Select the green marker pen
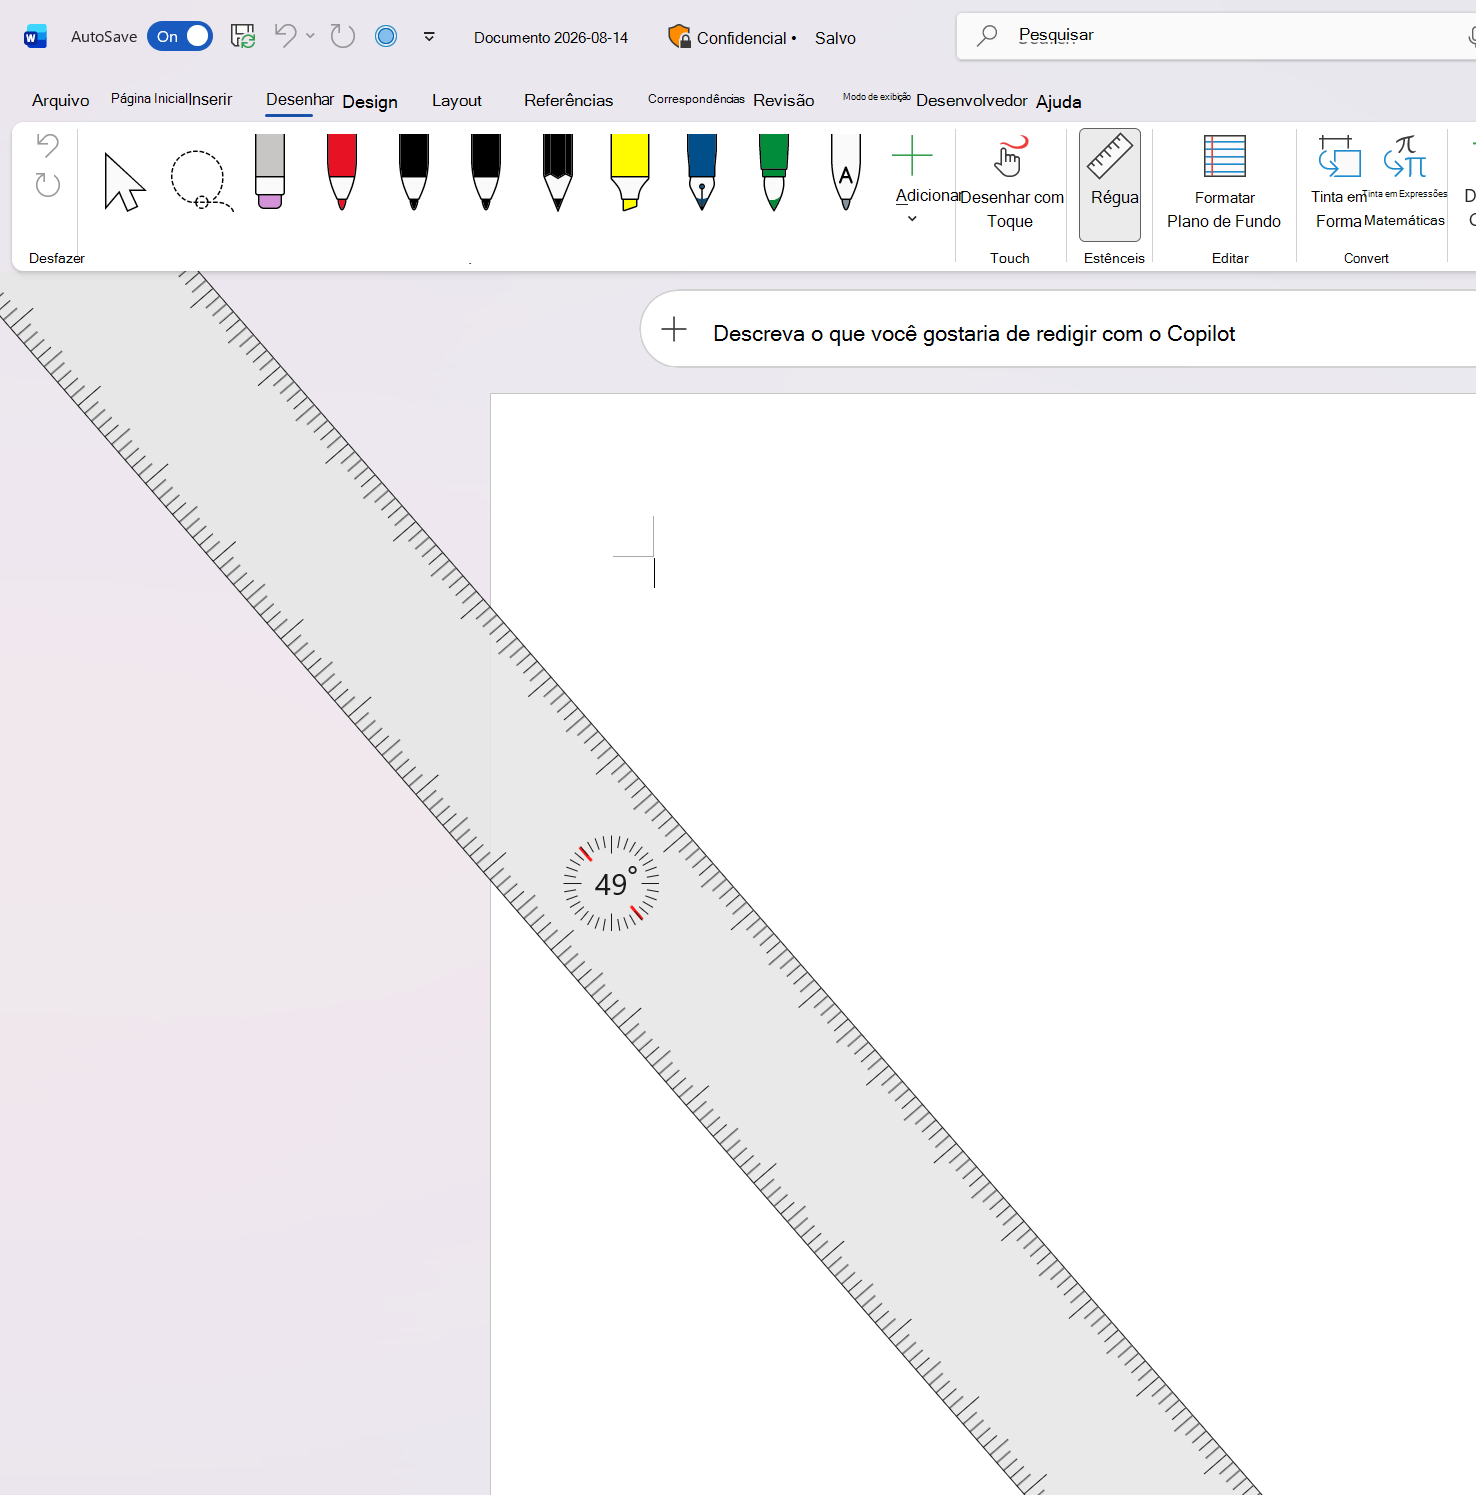This screenshot has height=1495, width=1476. (774, 172)
